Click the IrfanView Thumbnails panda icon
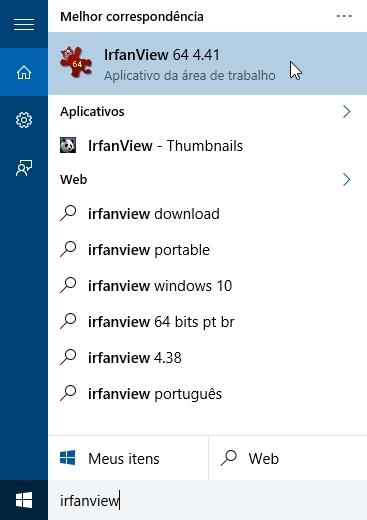Screen dimensions: 367x520 [x=68, y=145]
